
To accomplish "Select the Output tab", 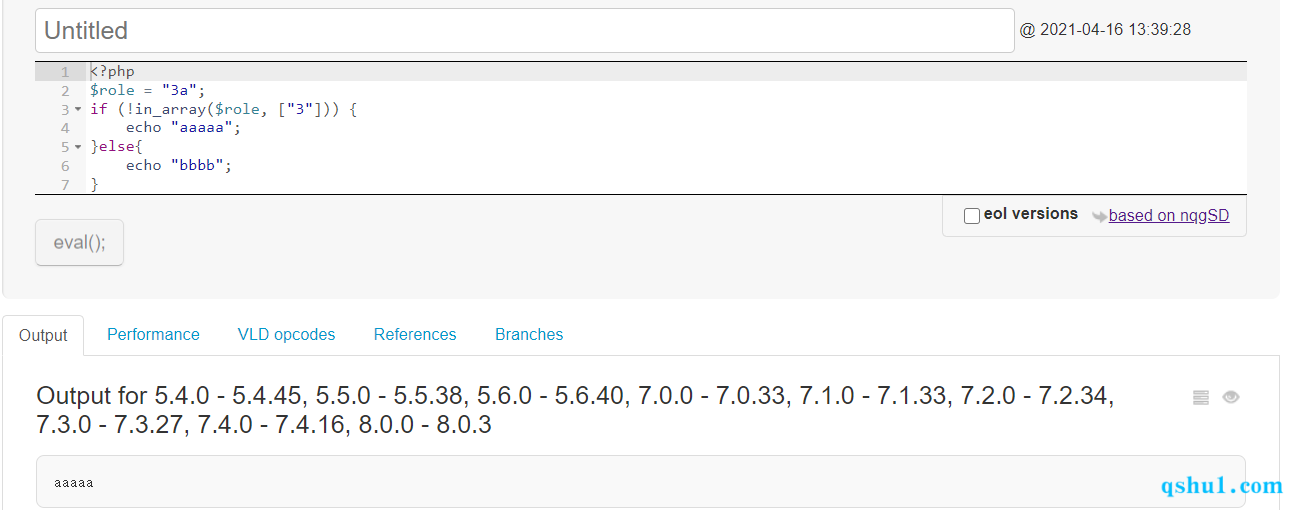I will tap(43, 335).
